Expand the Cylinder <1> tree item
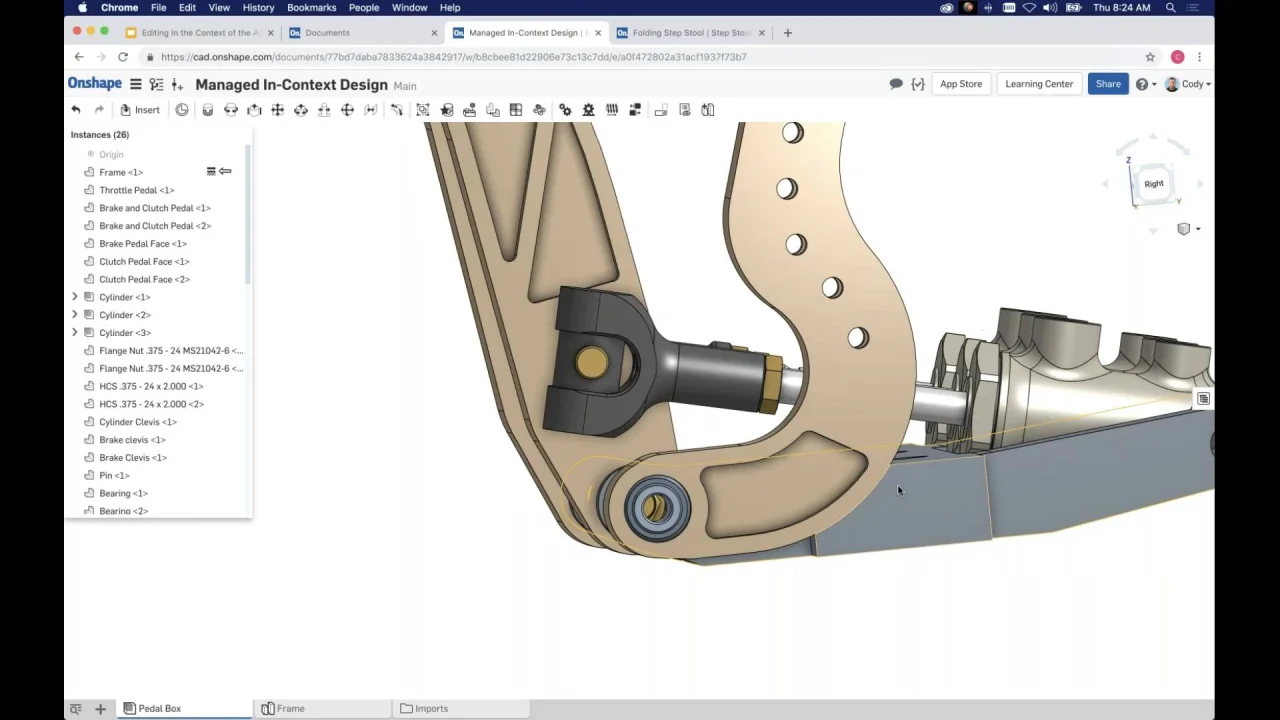Screen dimensions: 1280x720 click(75, 297)
